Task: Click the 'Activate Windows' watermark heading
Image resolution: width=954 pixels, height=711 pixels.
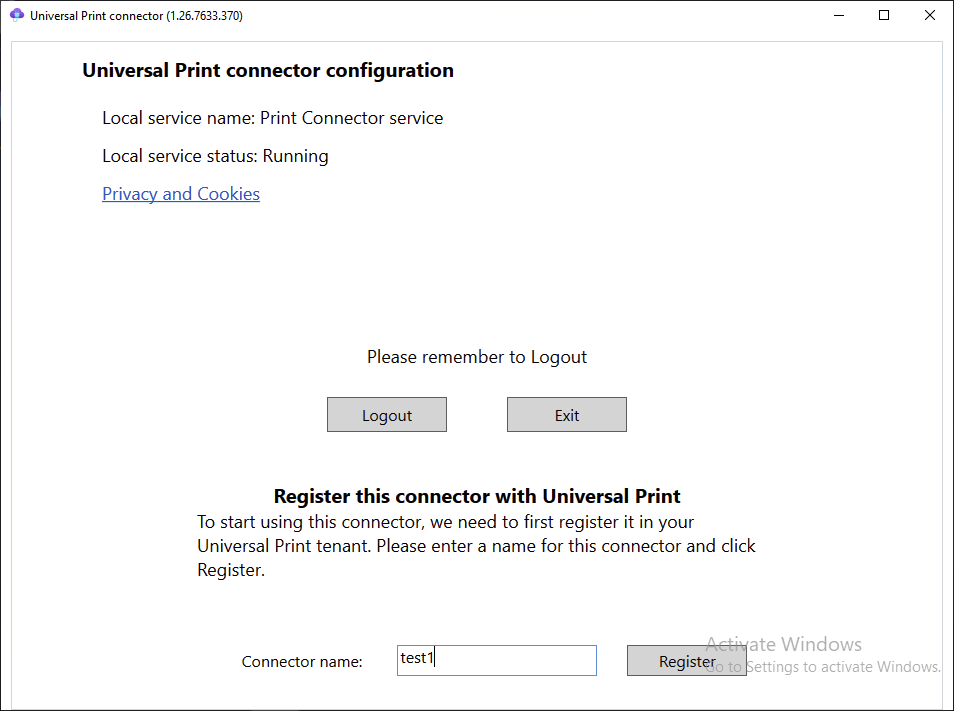Action: pos(784,644)
